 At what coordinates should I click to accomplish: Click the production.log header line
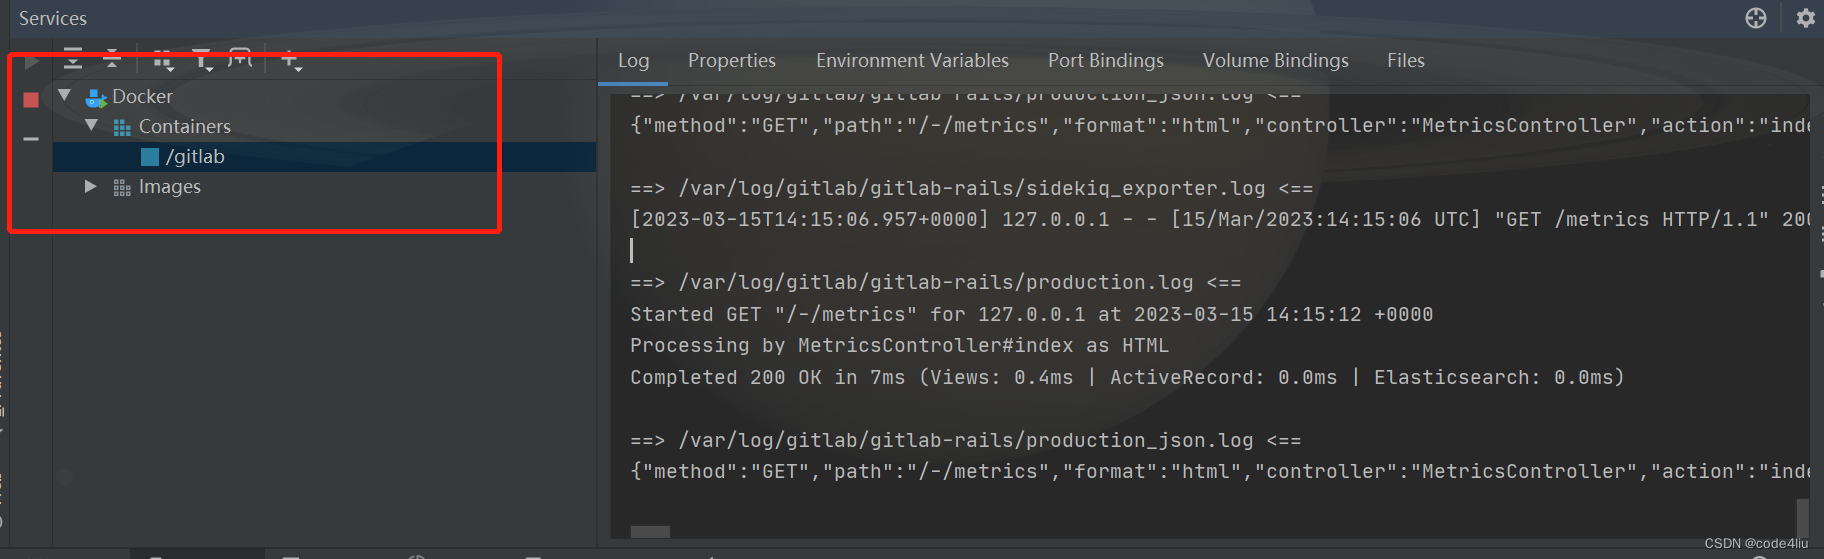935,282
